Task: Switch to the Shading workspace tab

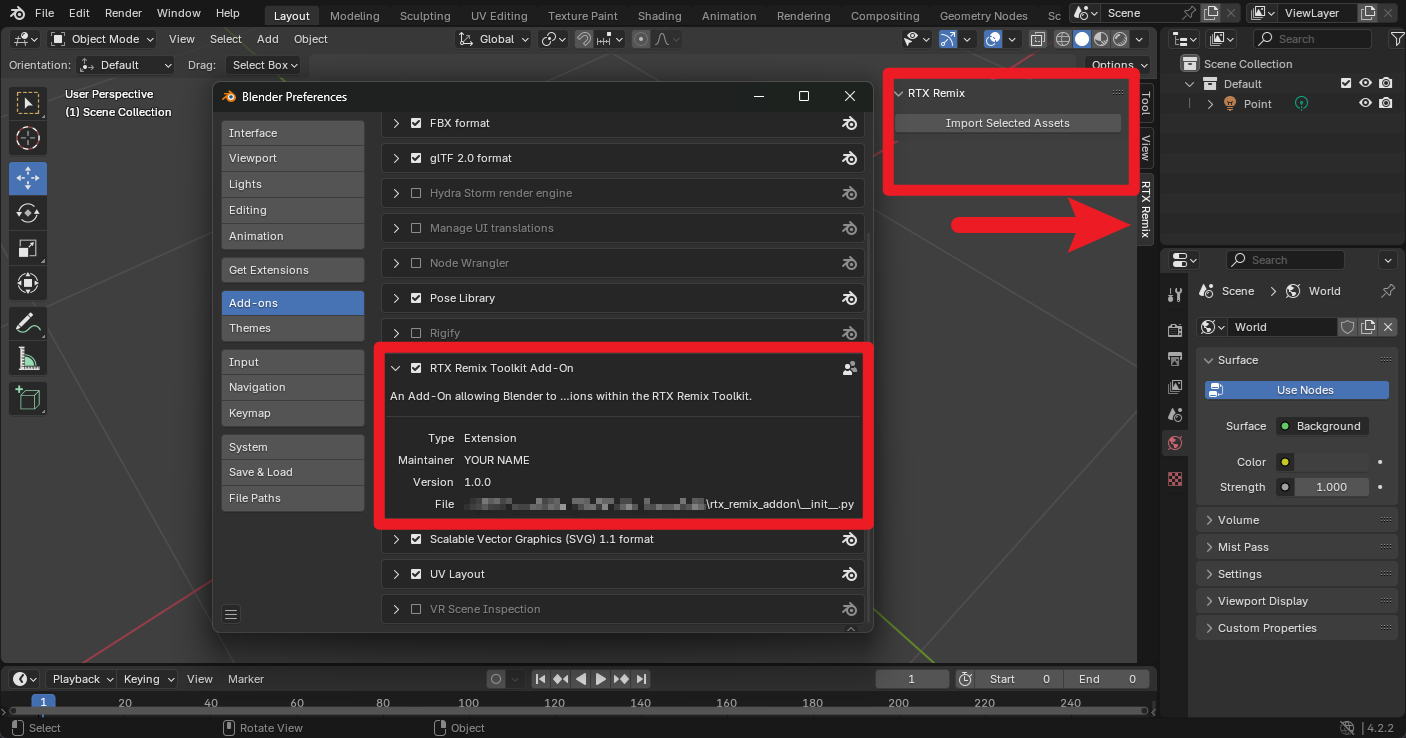Action: (659, 16)
